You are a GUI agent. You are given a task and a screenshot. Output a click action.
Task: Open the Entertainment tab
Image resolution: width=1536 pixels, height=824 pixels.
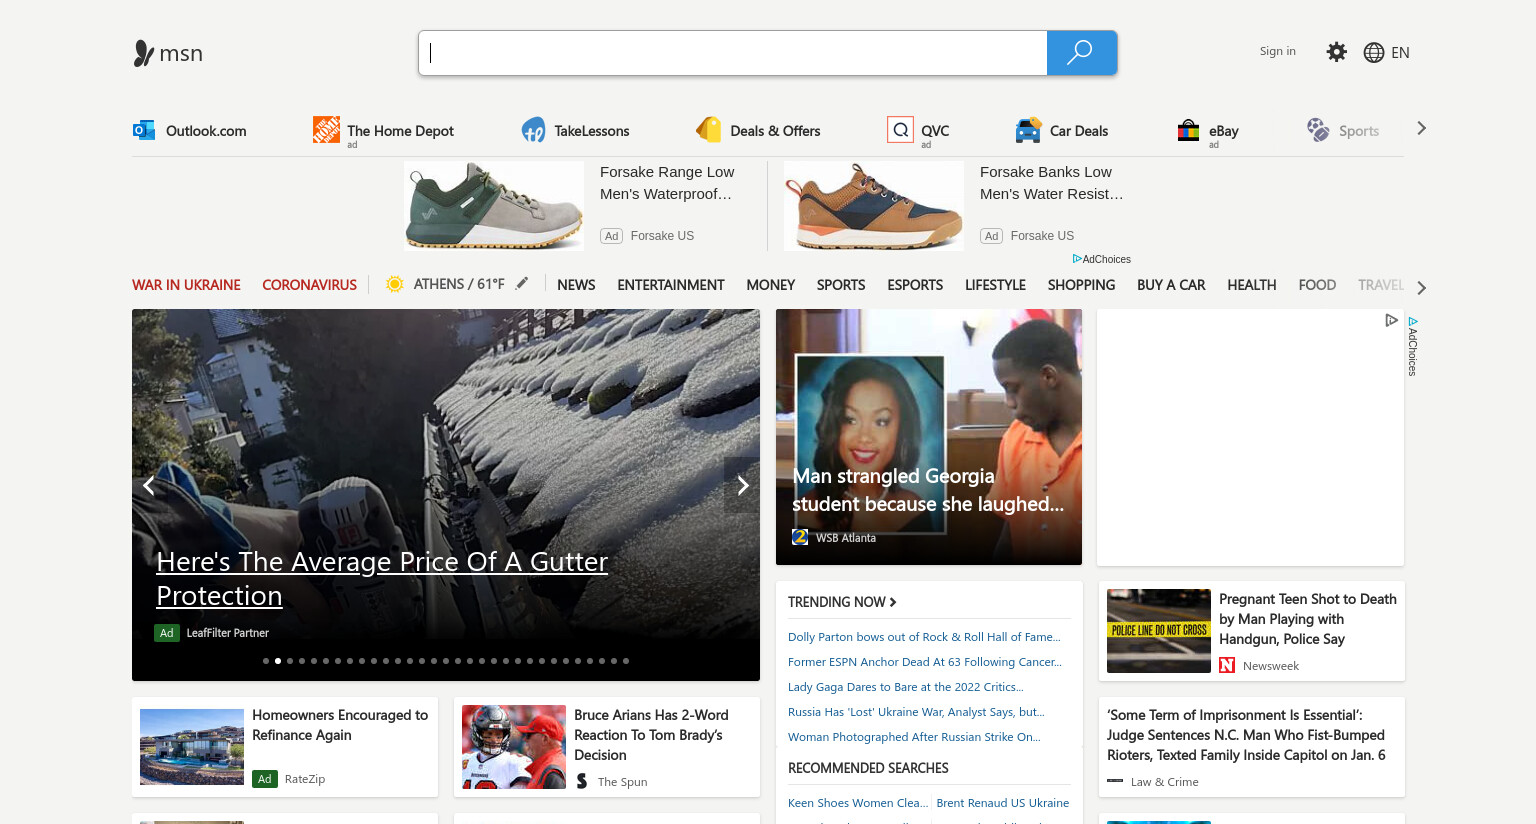coord(671,285)
